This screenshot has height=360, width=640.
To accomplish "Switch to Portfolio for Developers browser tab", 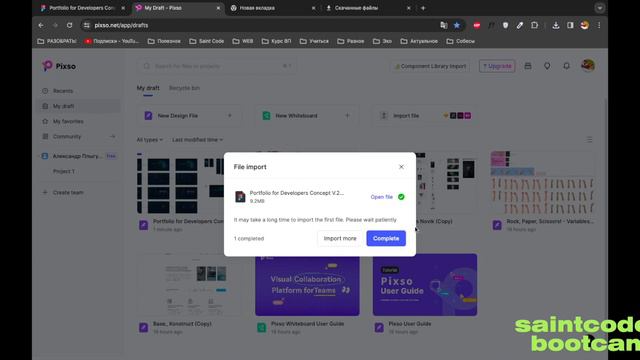I will [x=82, y=8].
